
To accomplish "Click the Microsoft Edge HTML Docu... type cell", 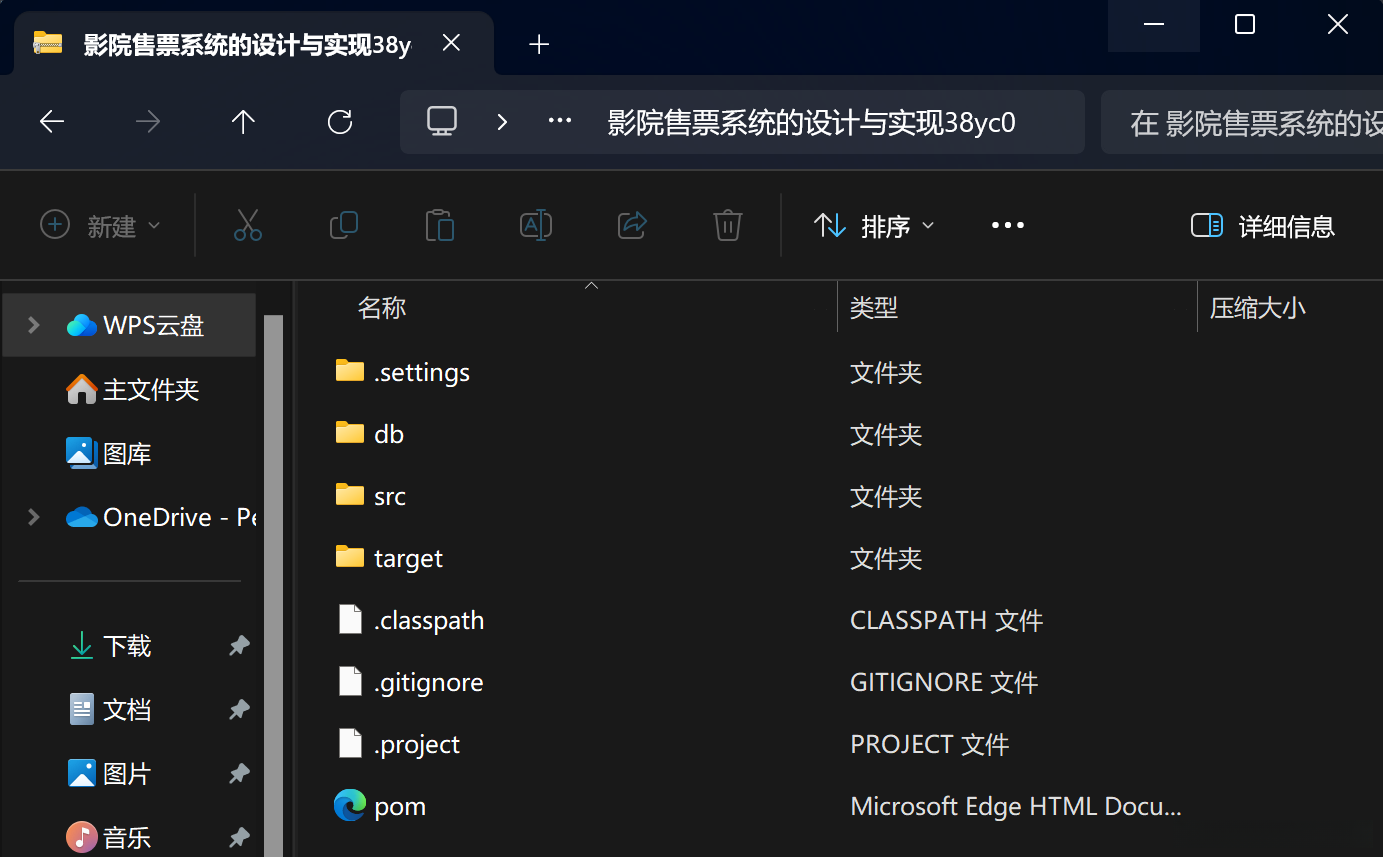I will (x=1016, y=807).
